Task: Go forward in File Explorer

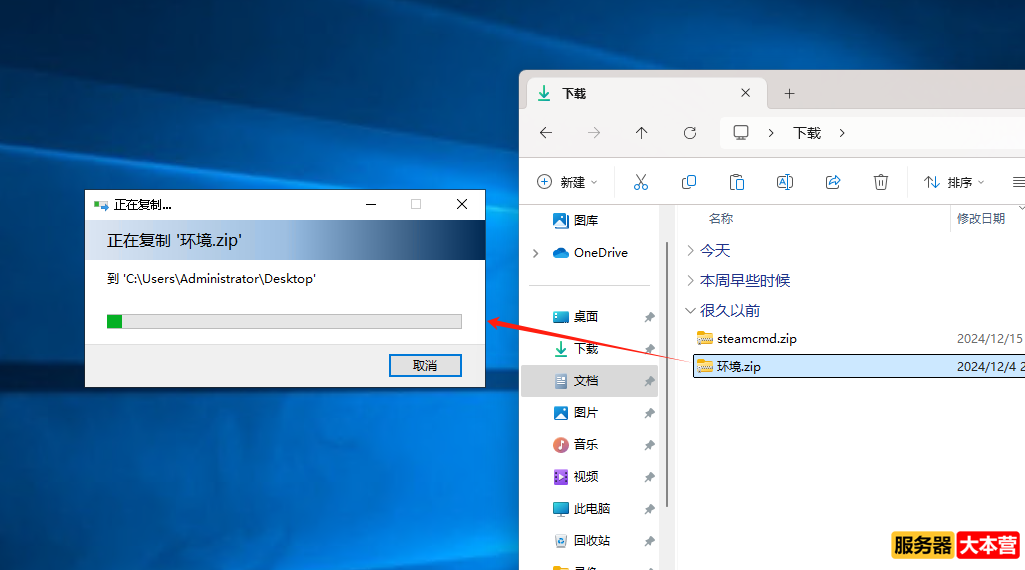Action: [x=594, y=133]
